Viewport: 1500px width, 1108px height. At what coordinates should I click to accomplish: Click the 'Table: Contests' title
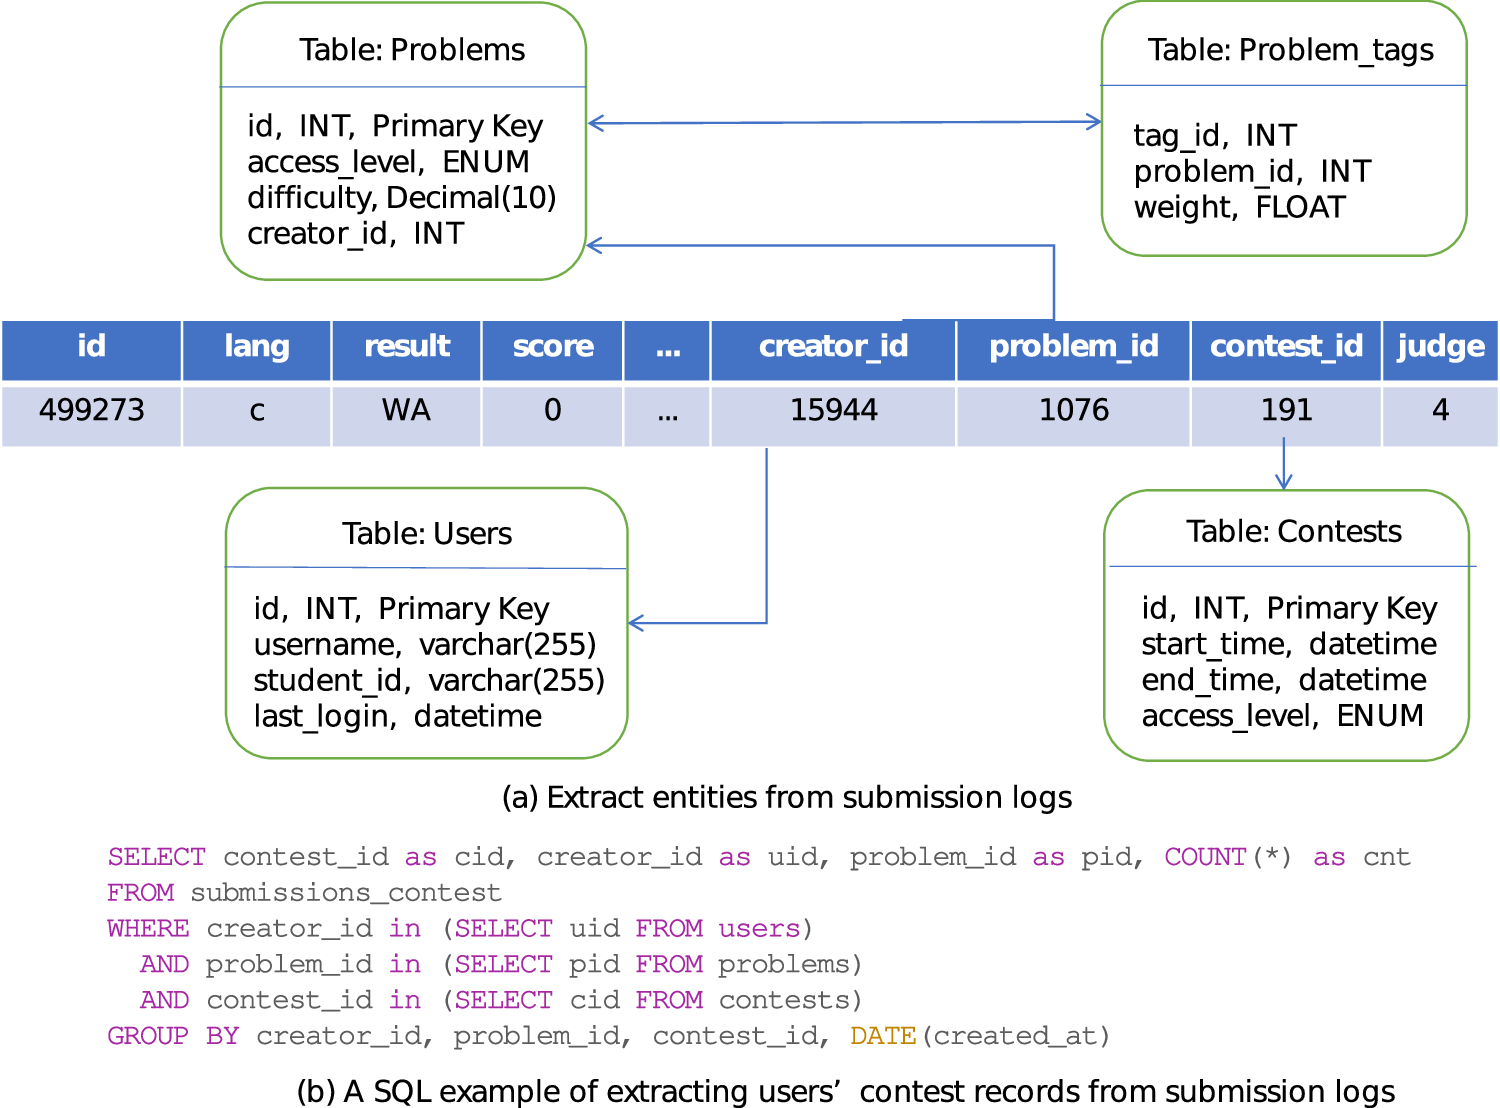click(1294, 531)
